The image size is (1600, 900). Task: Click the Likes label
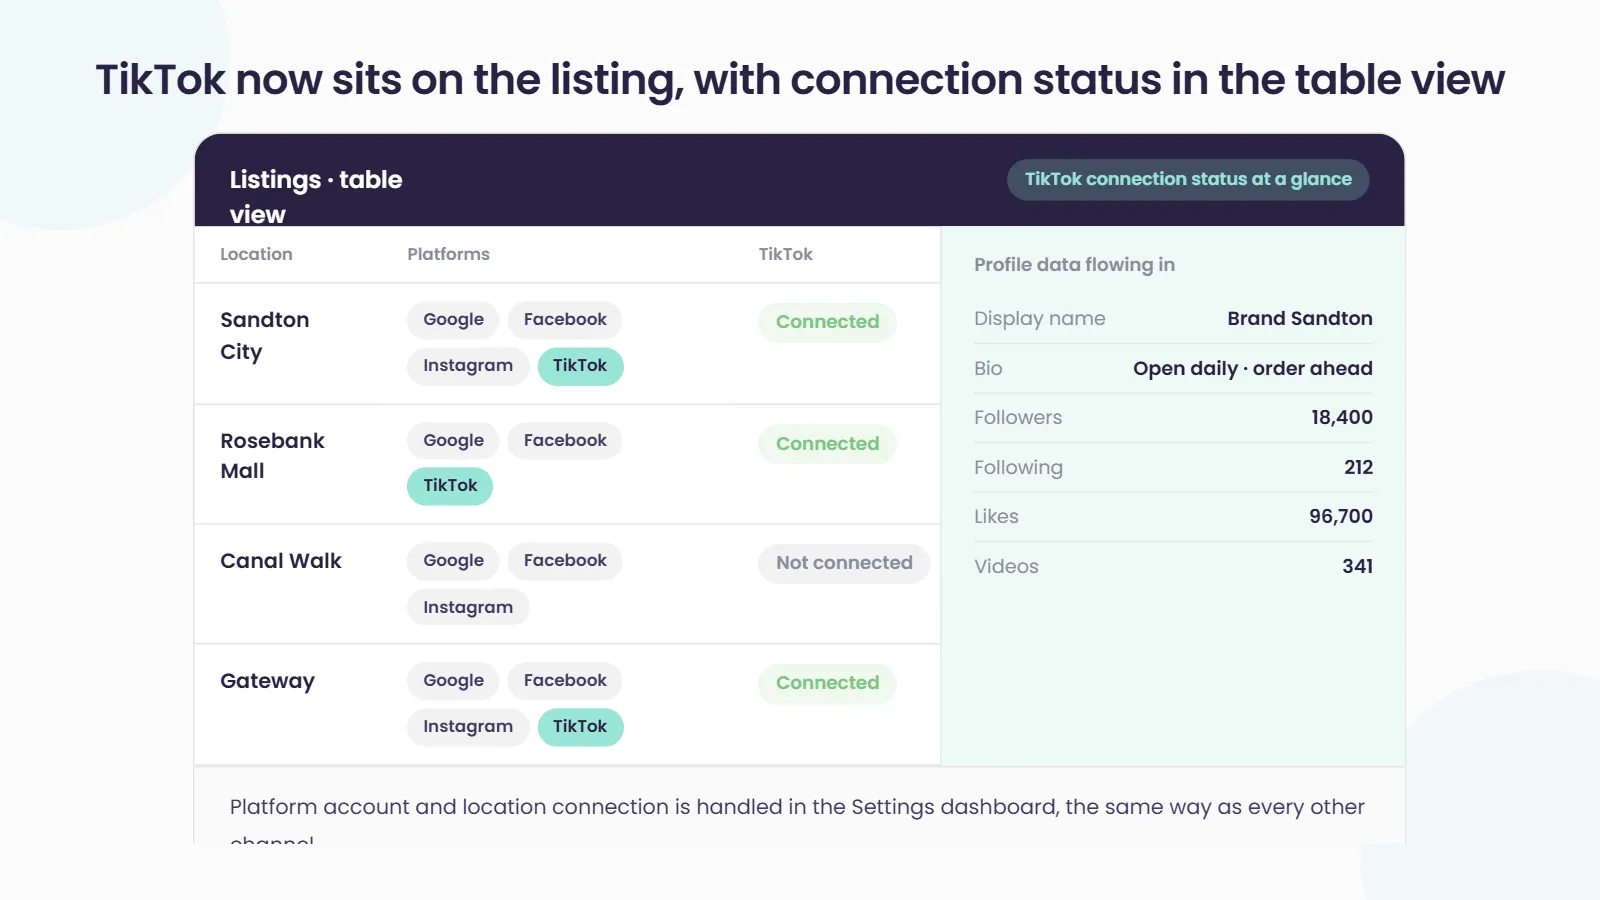coord(996,517)
